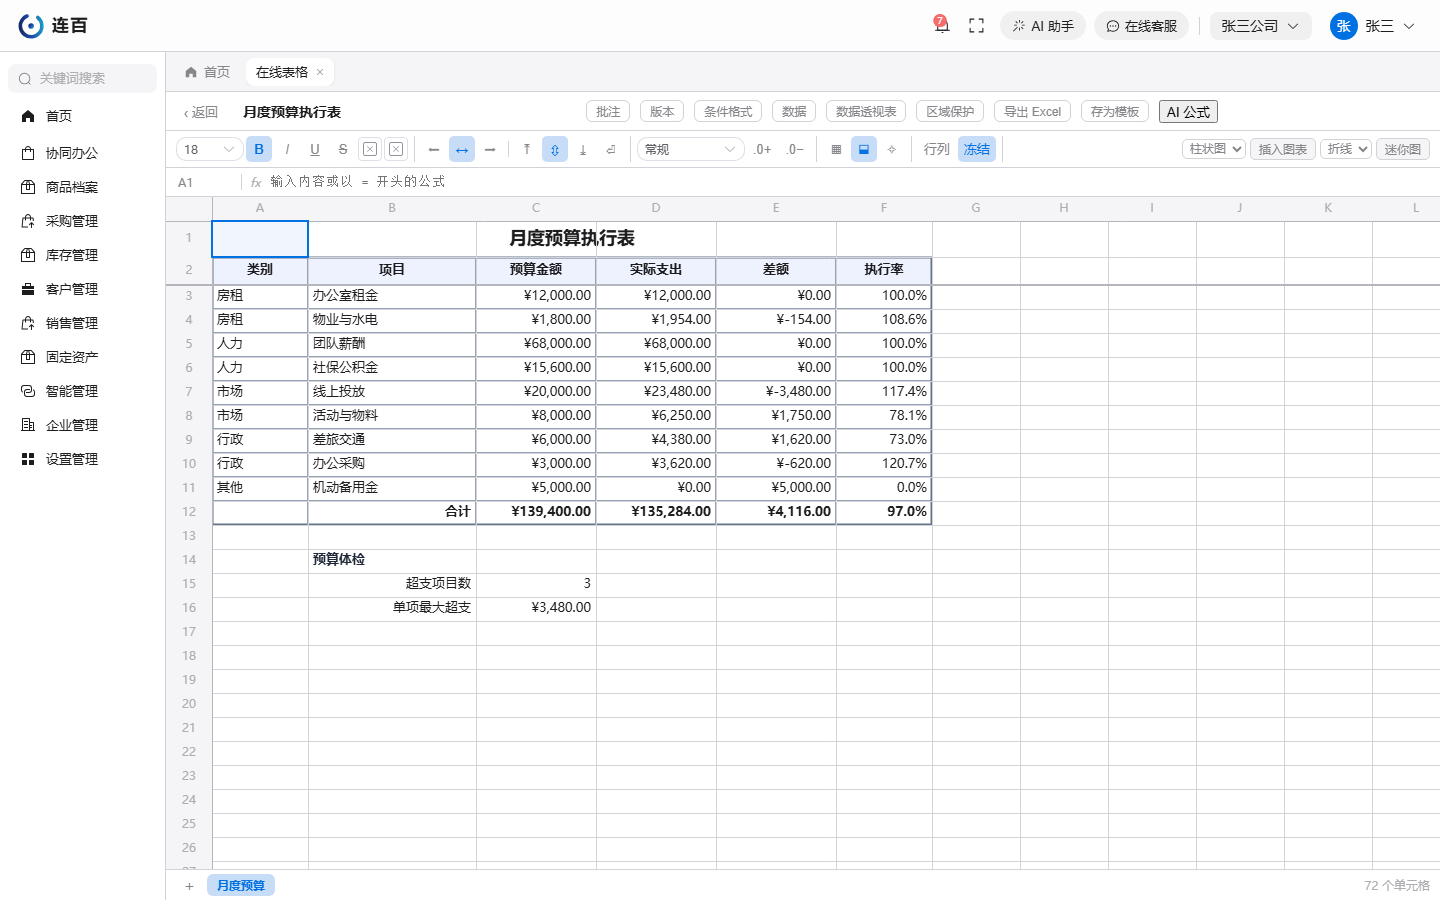
Task: Click the 数据透视表 button
Action: [866, 112]
